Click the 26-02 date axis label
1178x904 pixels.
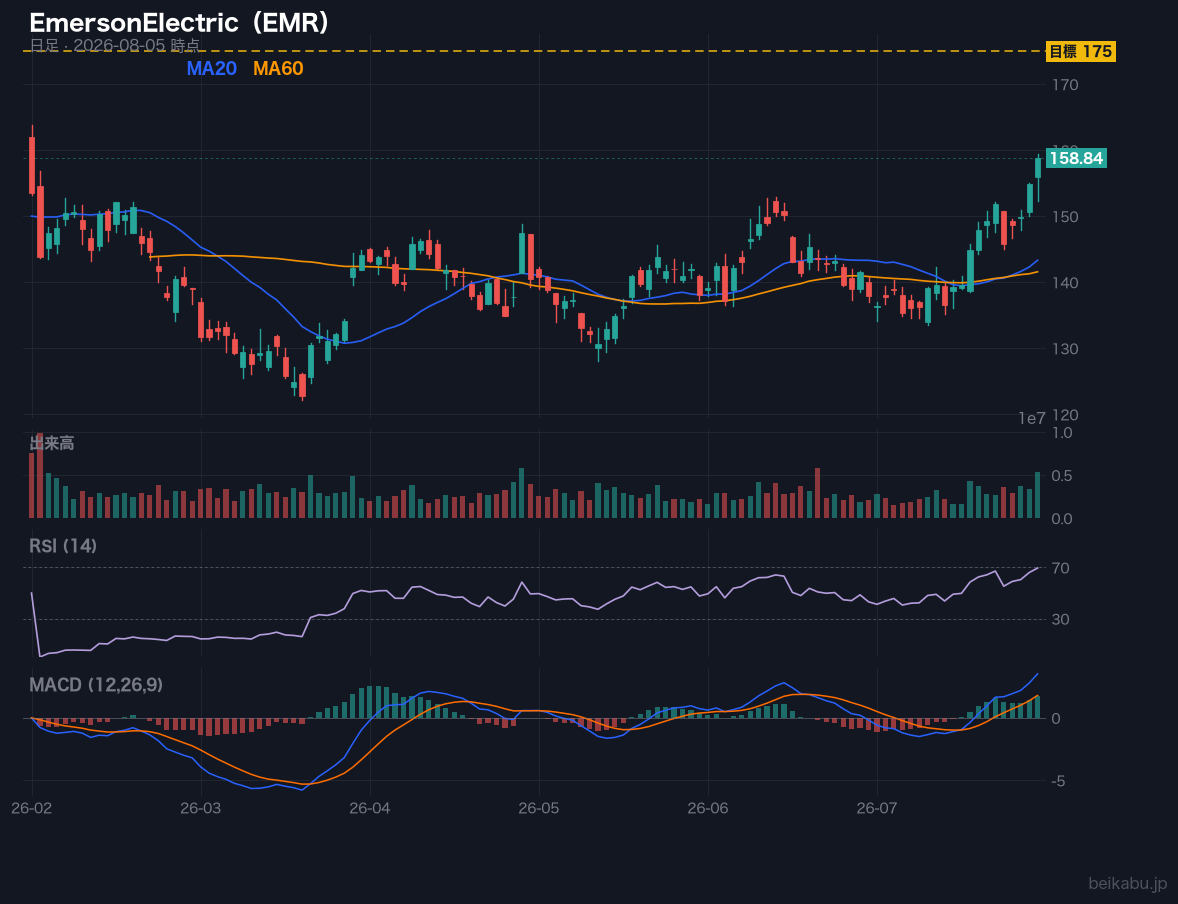[32, 809]
